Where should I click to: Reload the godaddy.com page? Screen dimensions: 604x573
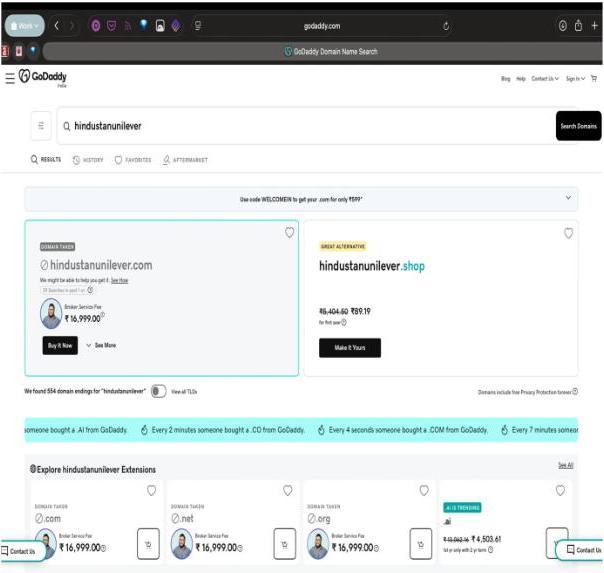pos(446,26)
